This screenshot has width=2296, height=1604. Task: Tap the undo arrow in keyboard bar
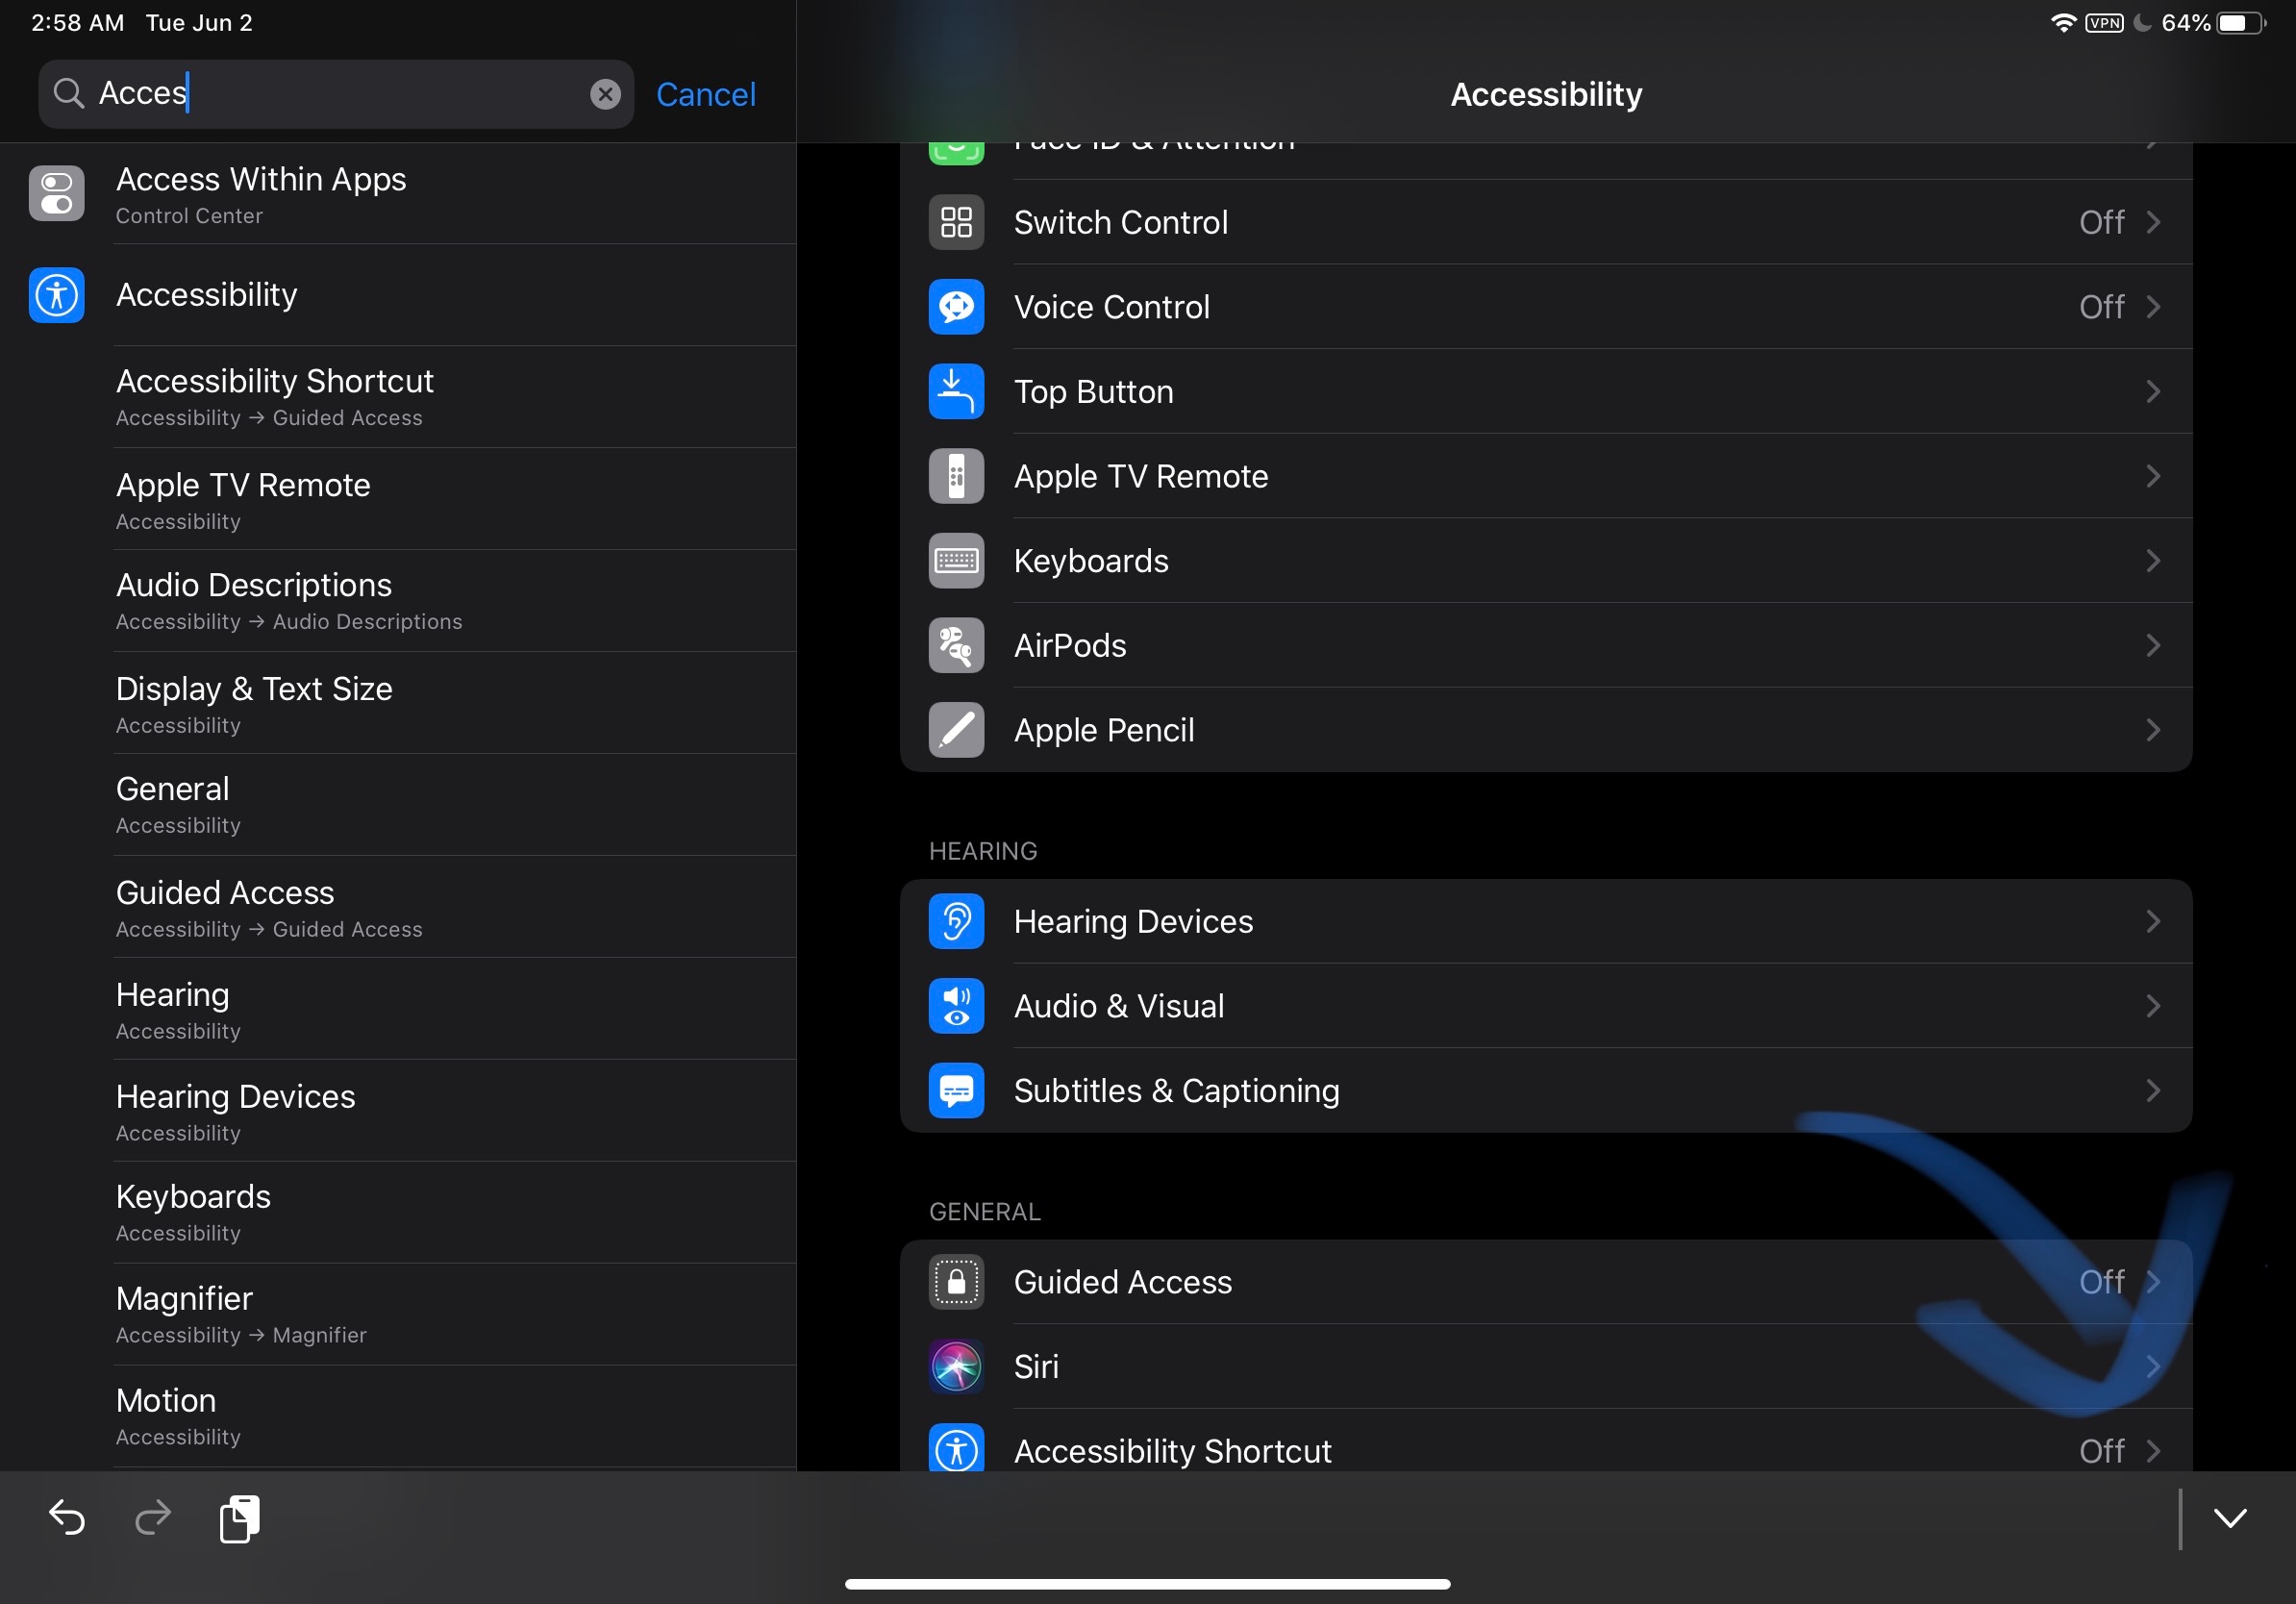(x=67, y=1517)
